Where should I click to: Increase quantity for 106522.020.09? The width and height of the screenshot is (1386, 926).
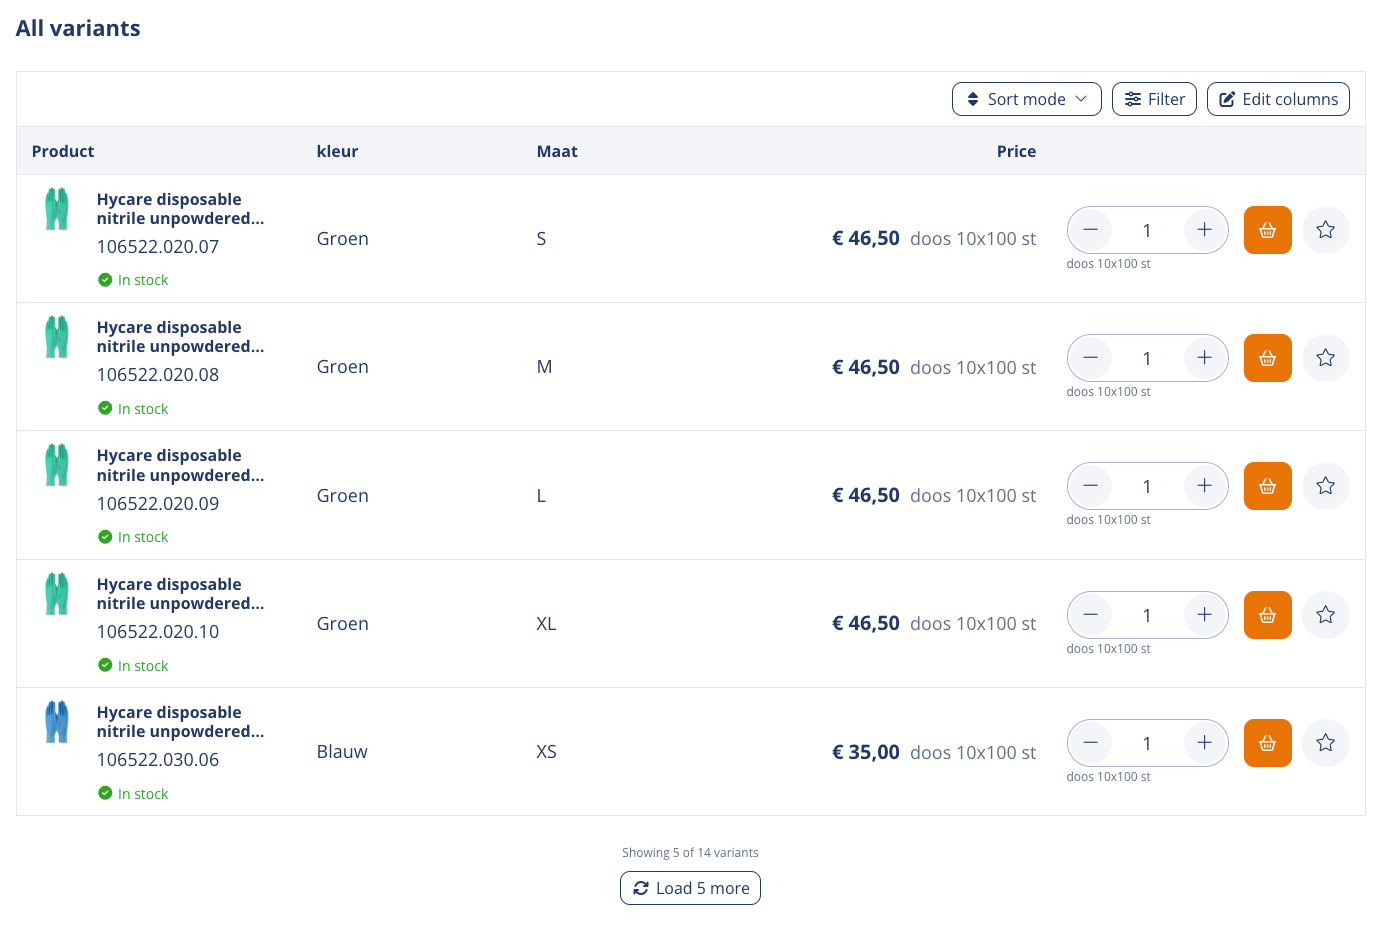(x=1205, y=486)
